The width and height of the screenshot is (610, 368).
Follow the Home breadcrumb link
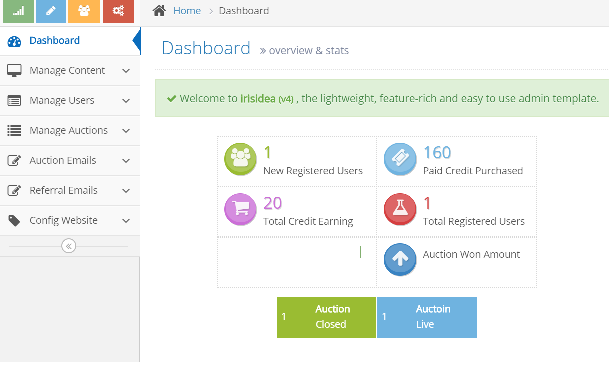[x=187, y=11]
